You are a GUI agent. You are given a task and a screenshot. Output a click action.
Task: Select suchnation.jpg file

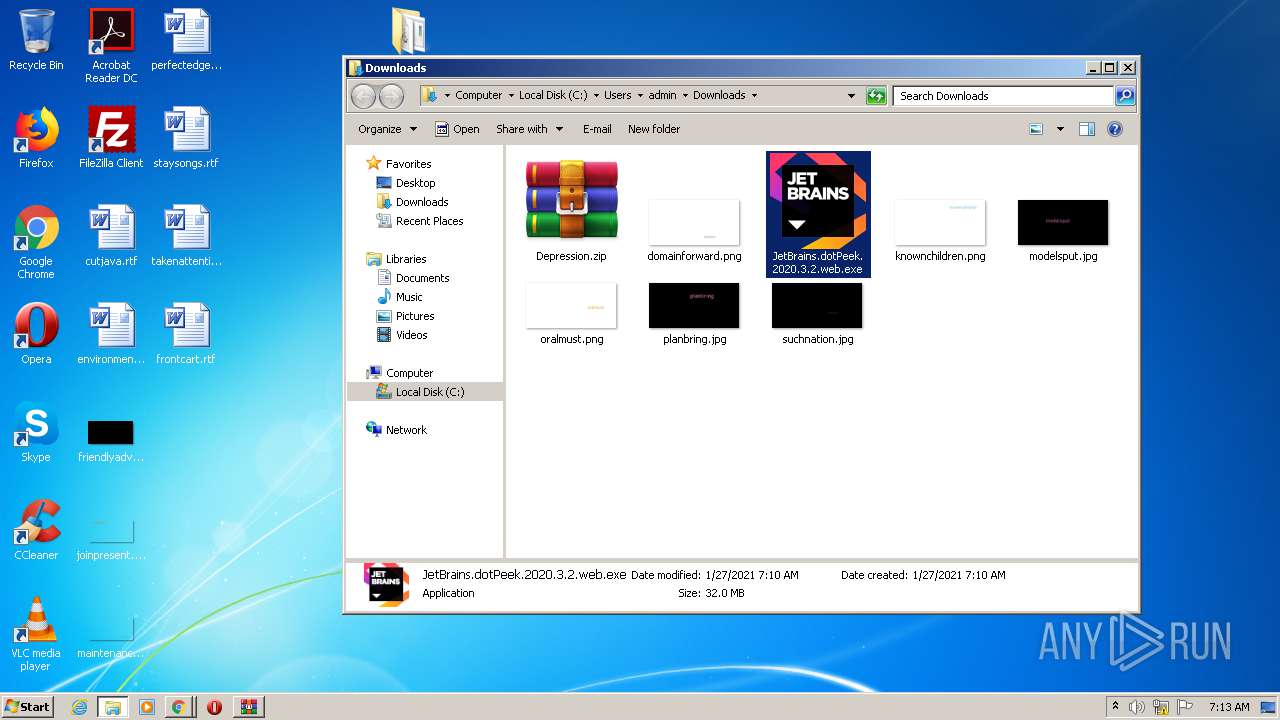(x=817, y=313)
